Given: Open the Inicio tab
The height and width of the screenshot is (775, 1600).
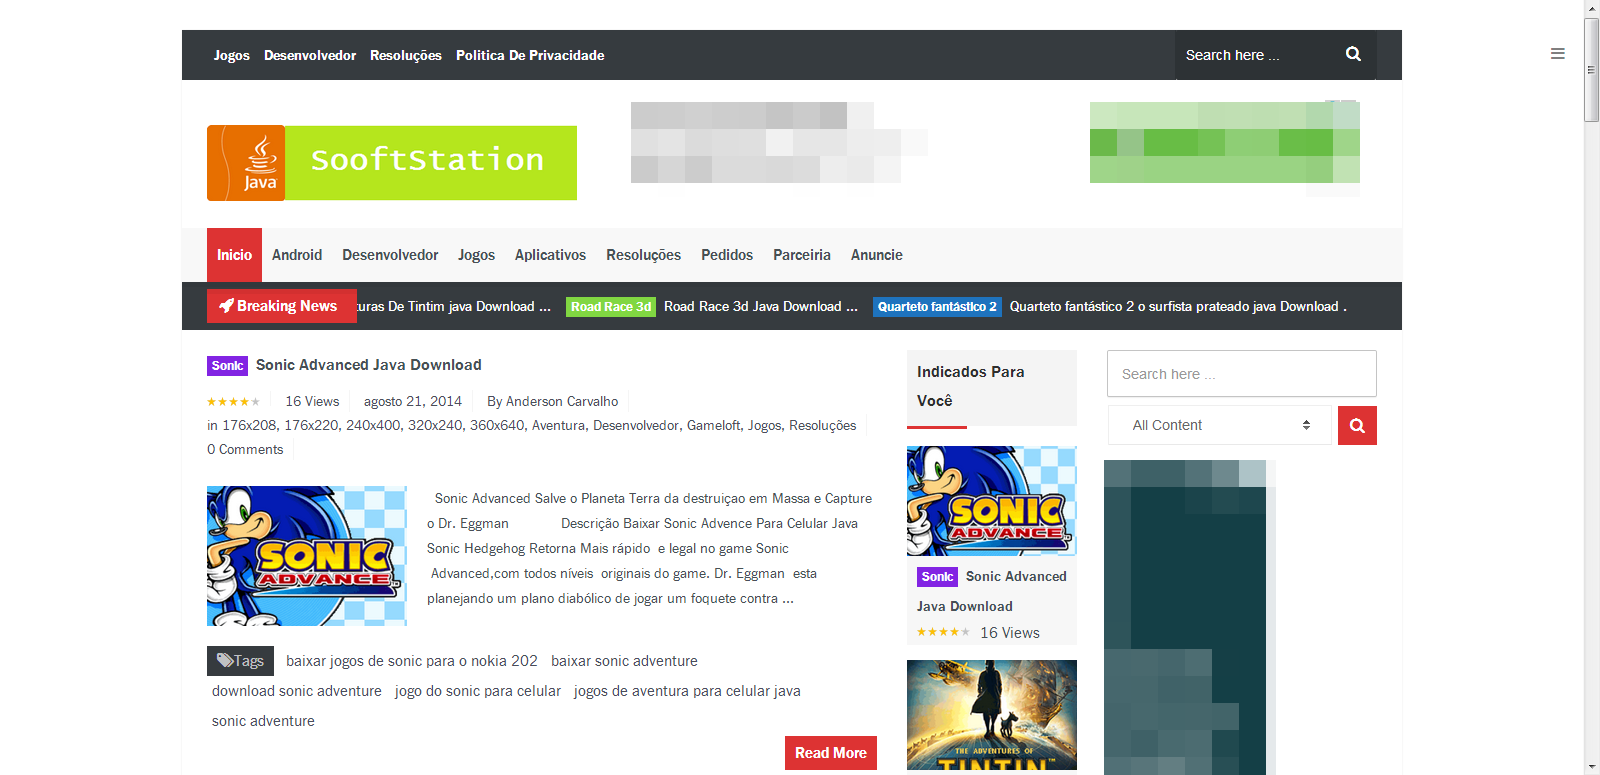Looking at the screenshot, I should pyautogui.click(x=234, y=255).
